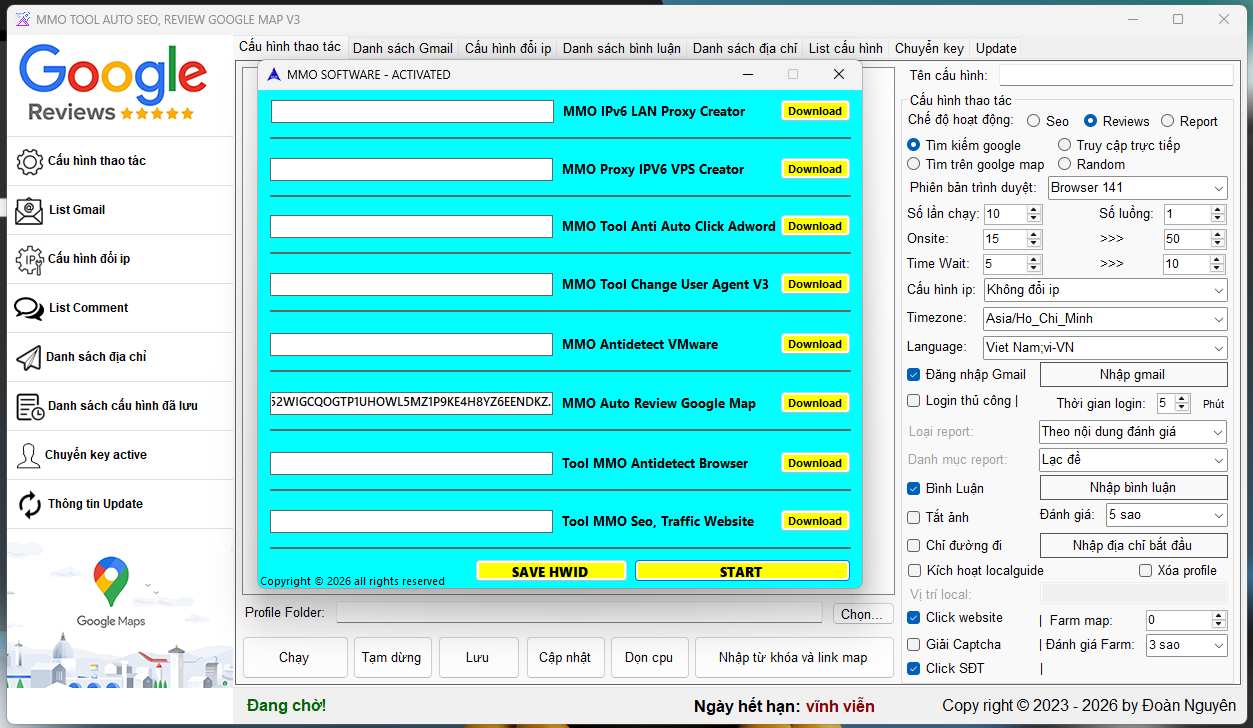
Task: Download MMO IPv6 LAN Proxy Creator
Action: coord(815,111)
